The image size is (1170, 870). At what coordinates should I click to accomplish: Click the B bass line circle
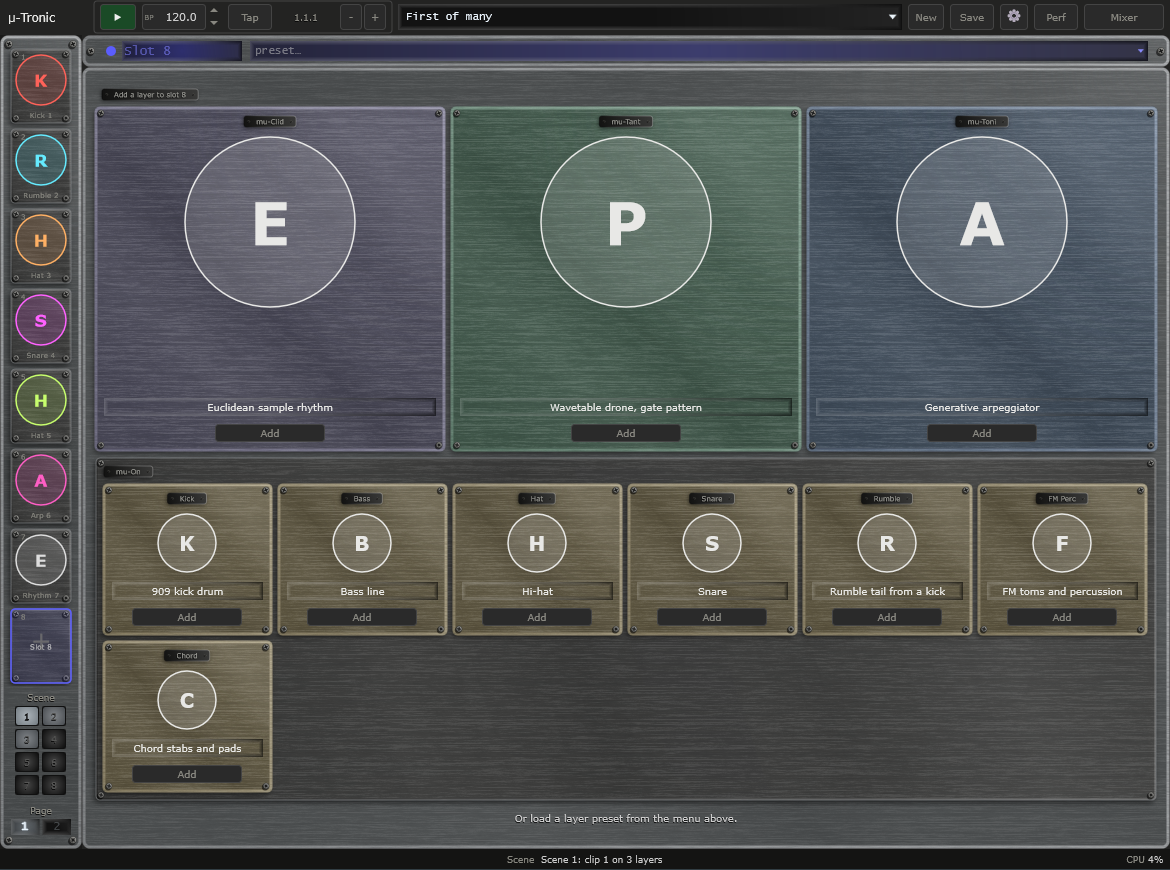point(362,543)
